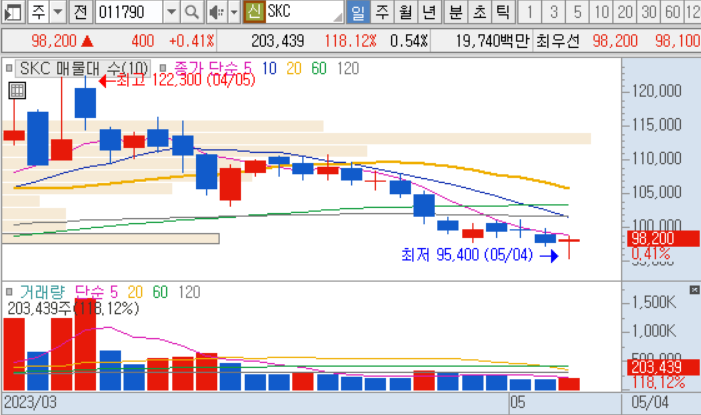Screen dimensions: 701x415
Task: Click current price 98,200 in the quote bar
Action: click(x=54, y=41)
